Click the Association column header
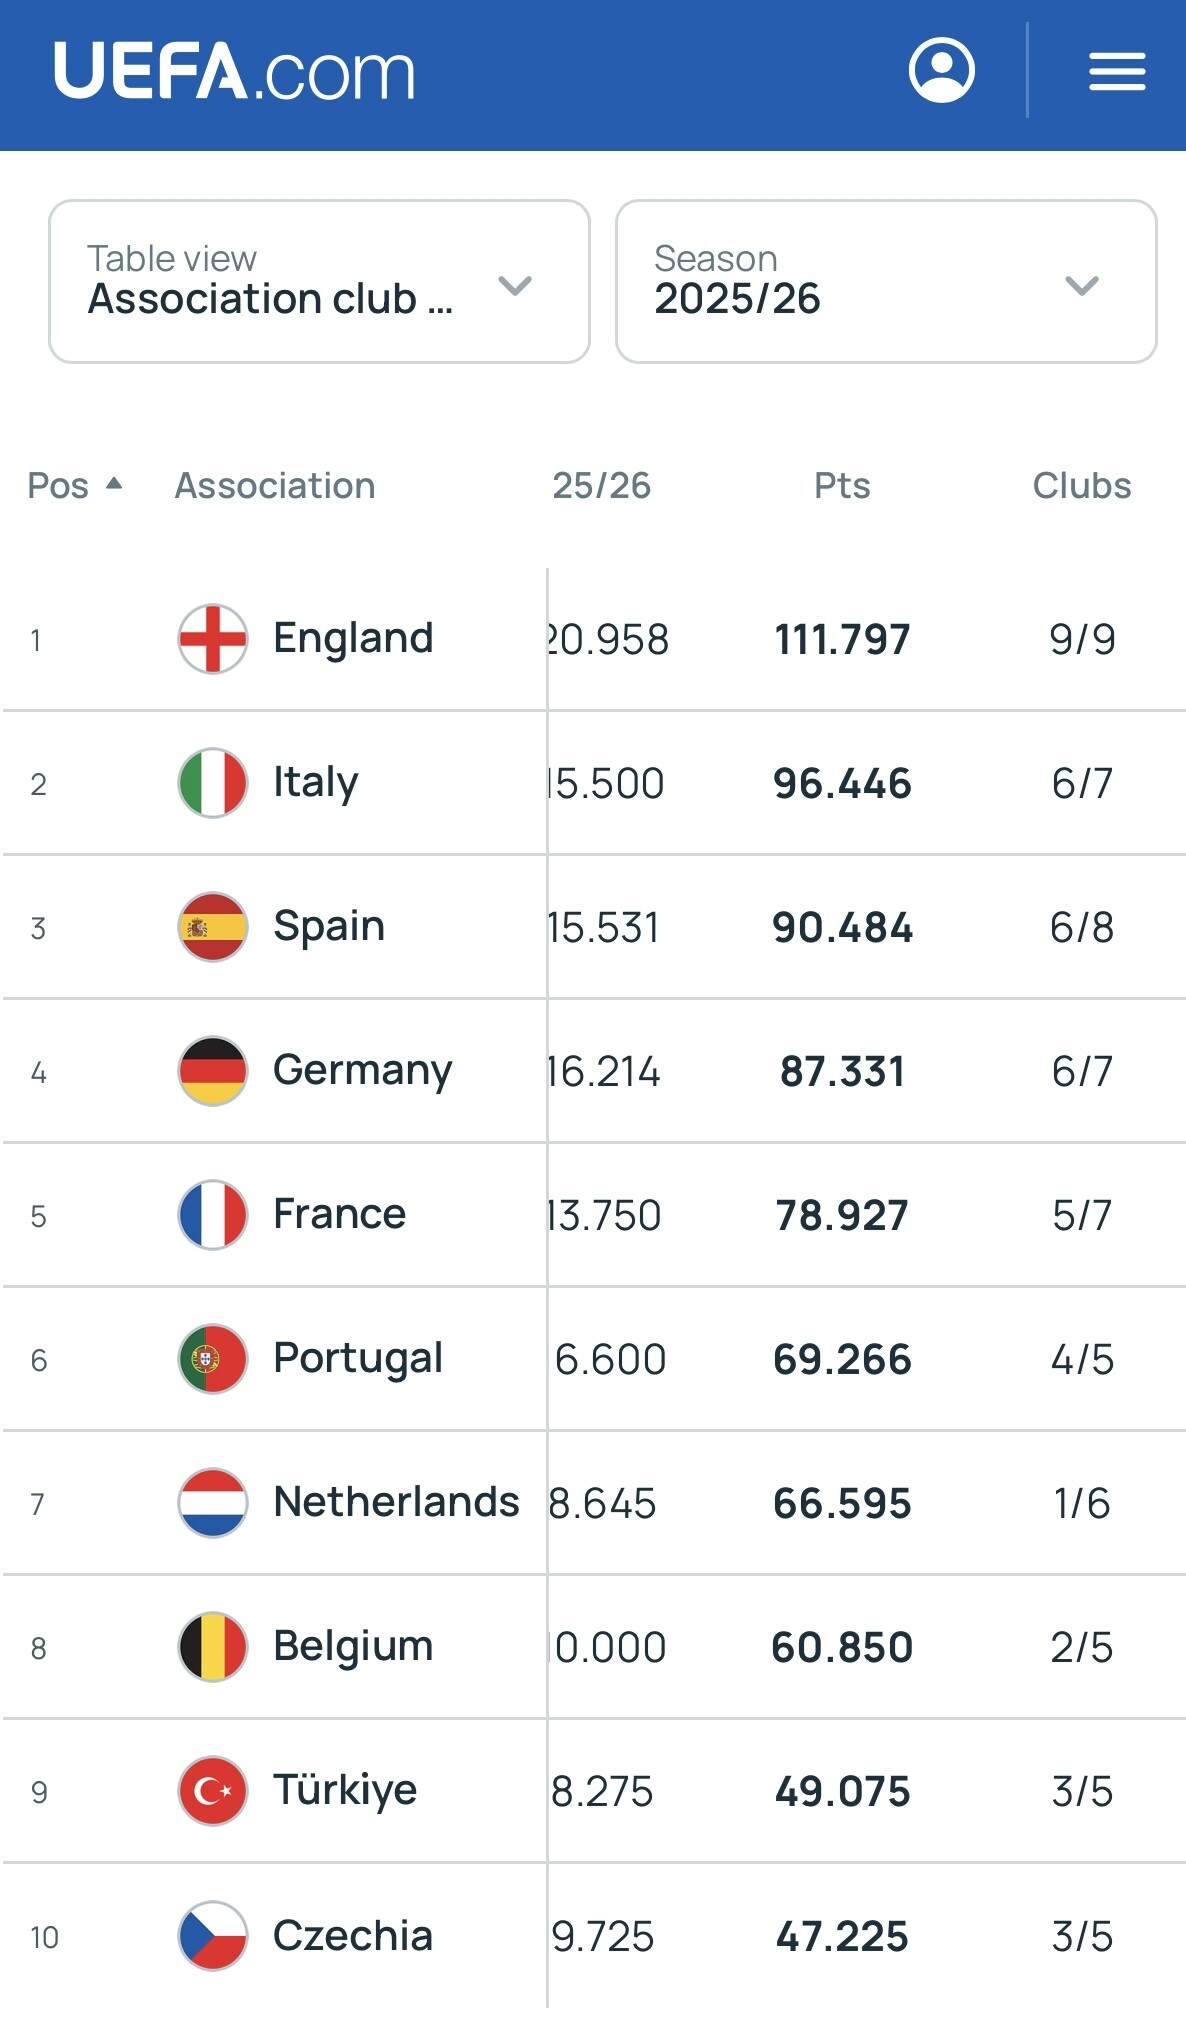 click(275, 486)
